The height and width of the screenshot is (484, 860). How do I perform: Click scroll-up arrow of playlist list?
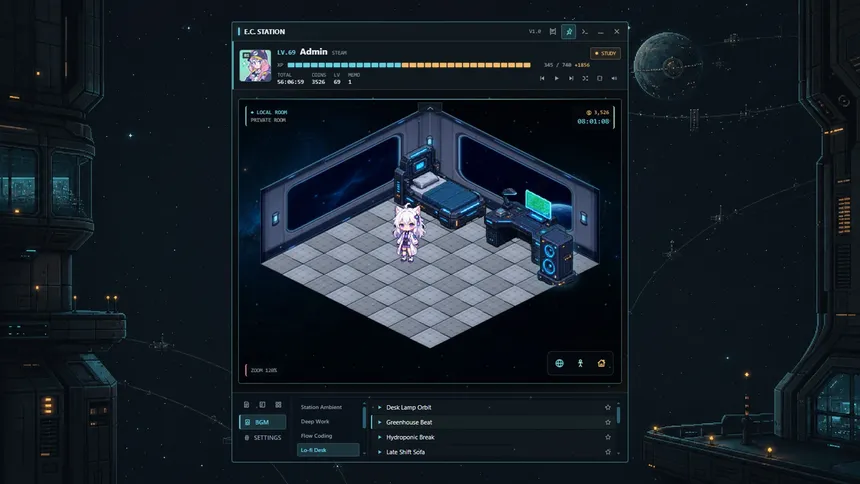[x=364, y=404]
